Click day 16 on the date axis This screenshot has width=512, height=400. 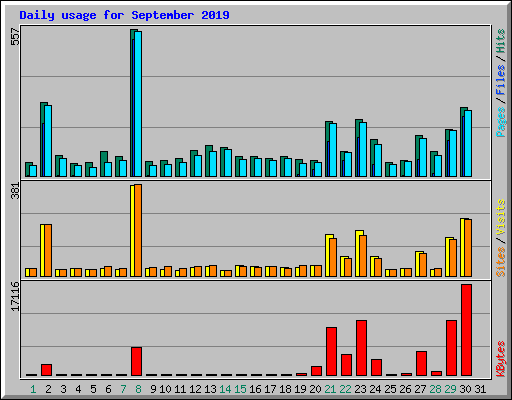coord(255,389)
